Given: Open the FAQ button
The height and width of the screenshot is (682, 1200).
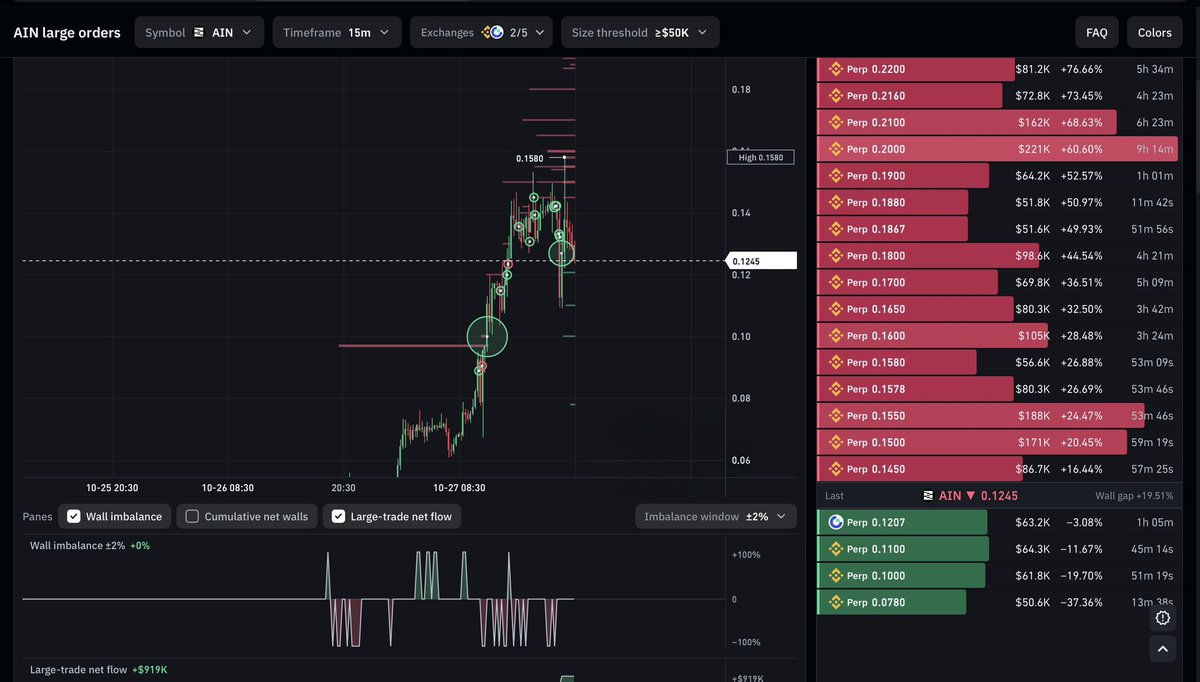Looking at the screenshot, I should (1097, 33).
